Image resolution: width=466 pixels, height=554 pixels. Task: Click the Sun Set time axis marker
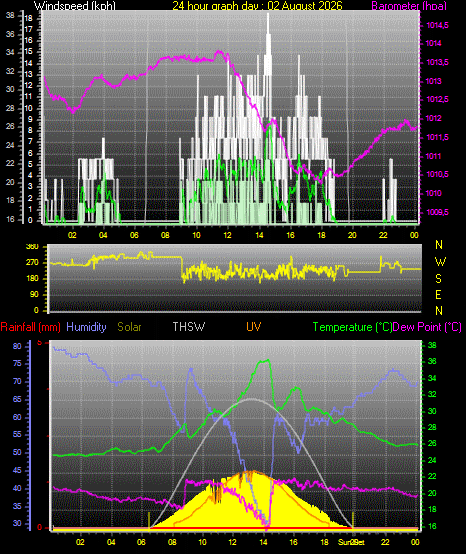pos(351,542)
